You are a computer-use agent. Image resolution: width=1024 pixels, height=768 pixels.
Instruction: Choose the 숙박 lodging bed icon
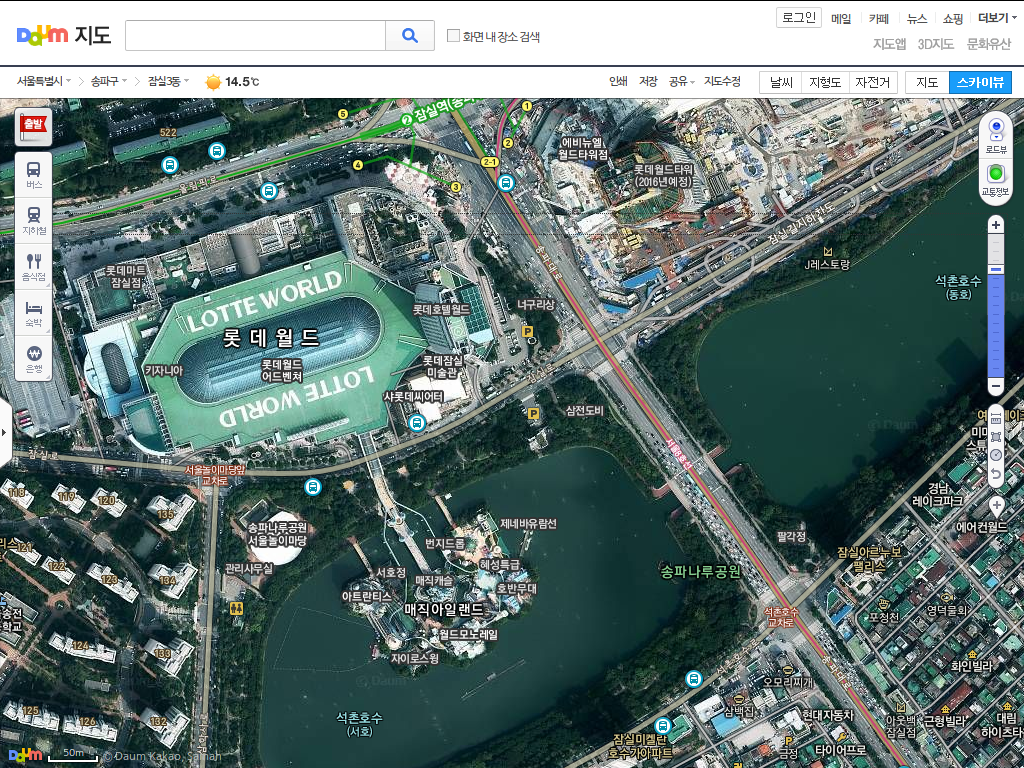tap(34, 312)
